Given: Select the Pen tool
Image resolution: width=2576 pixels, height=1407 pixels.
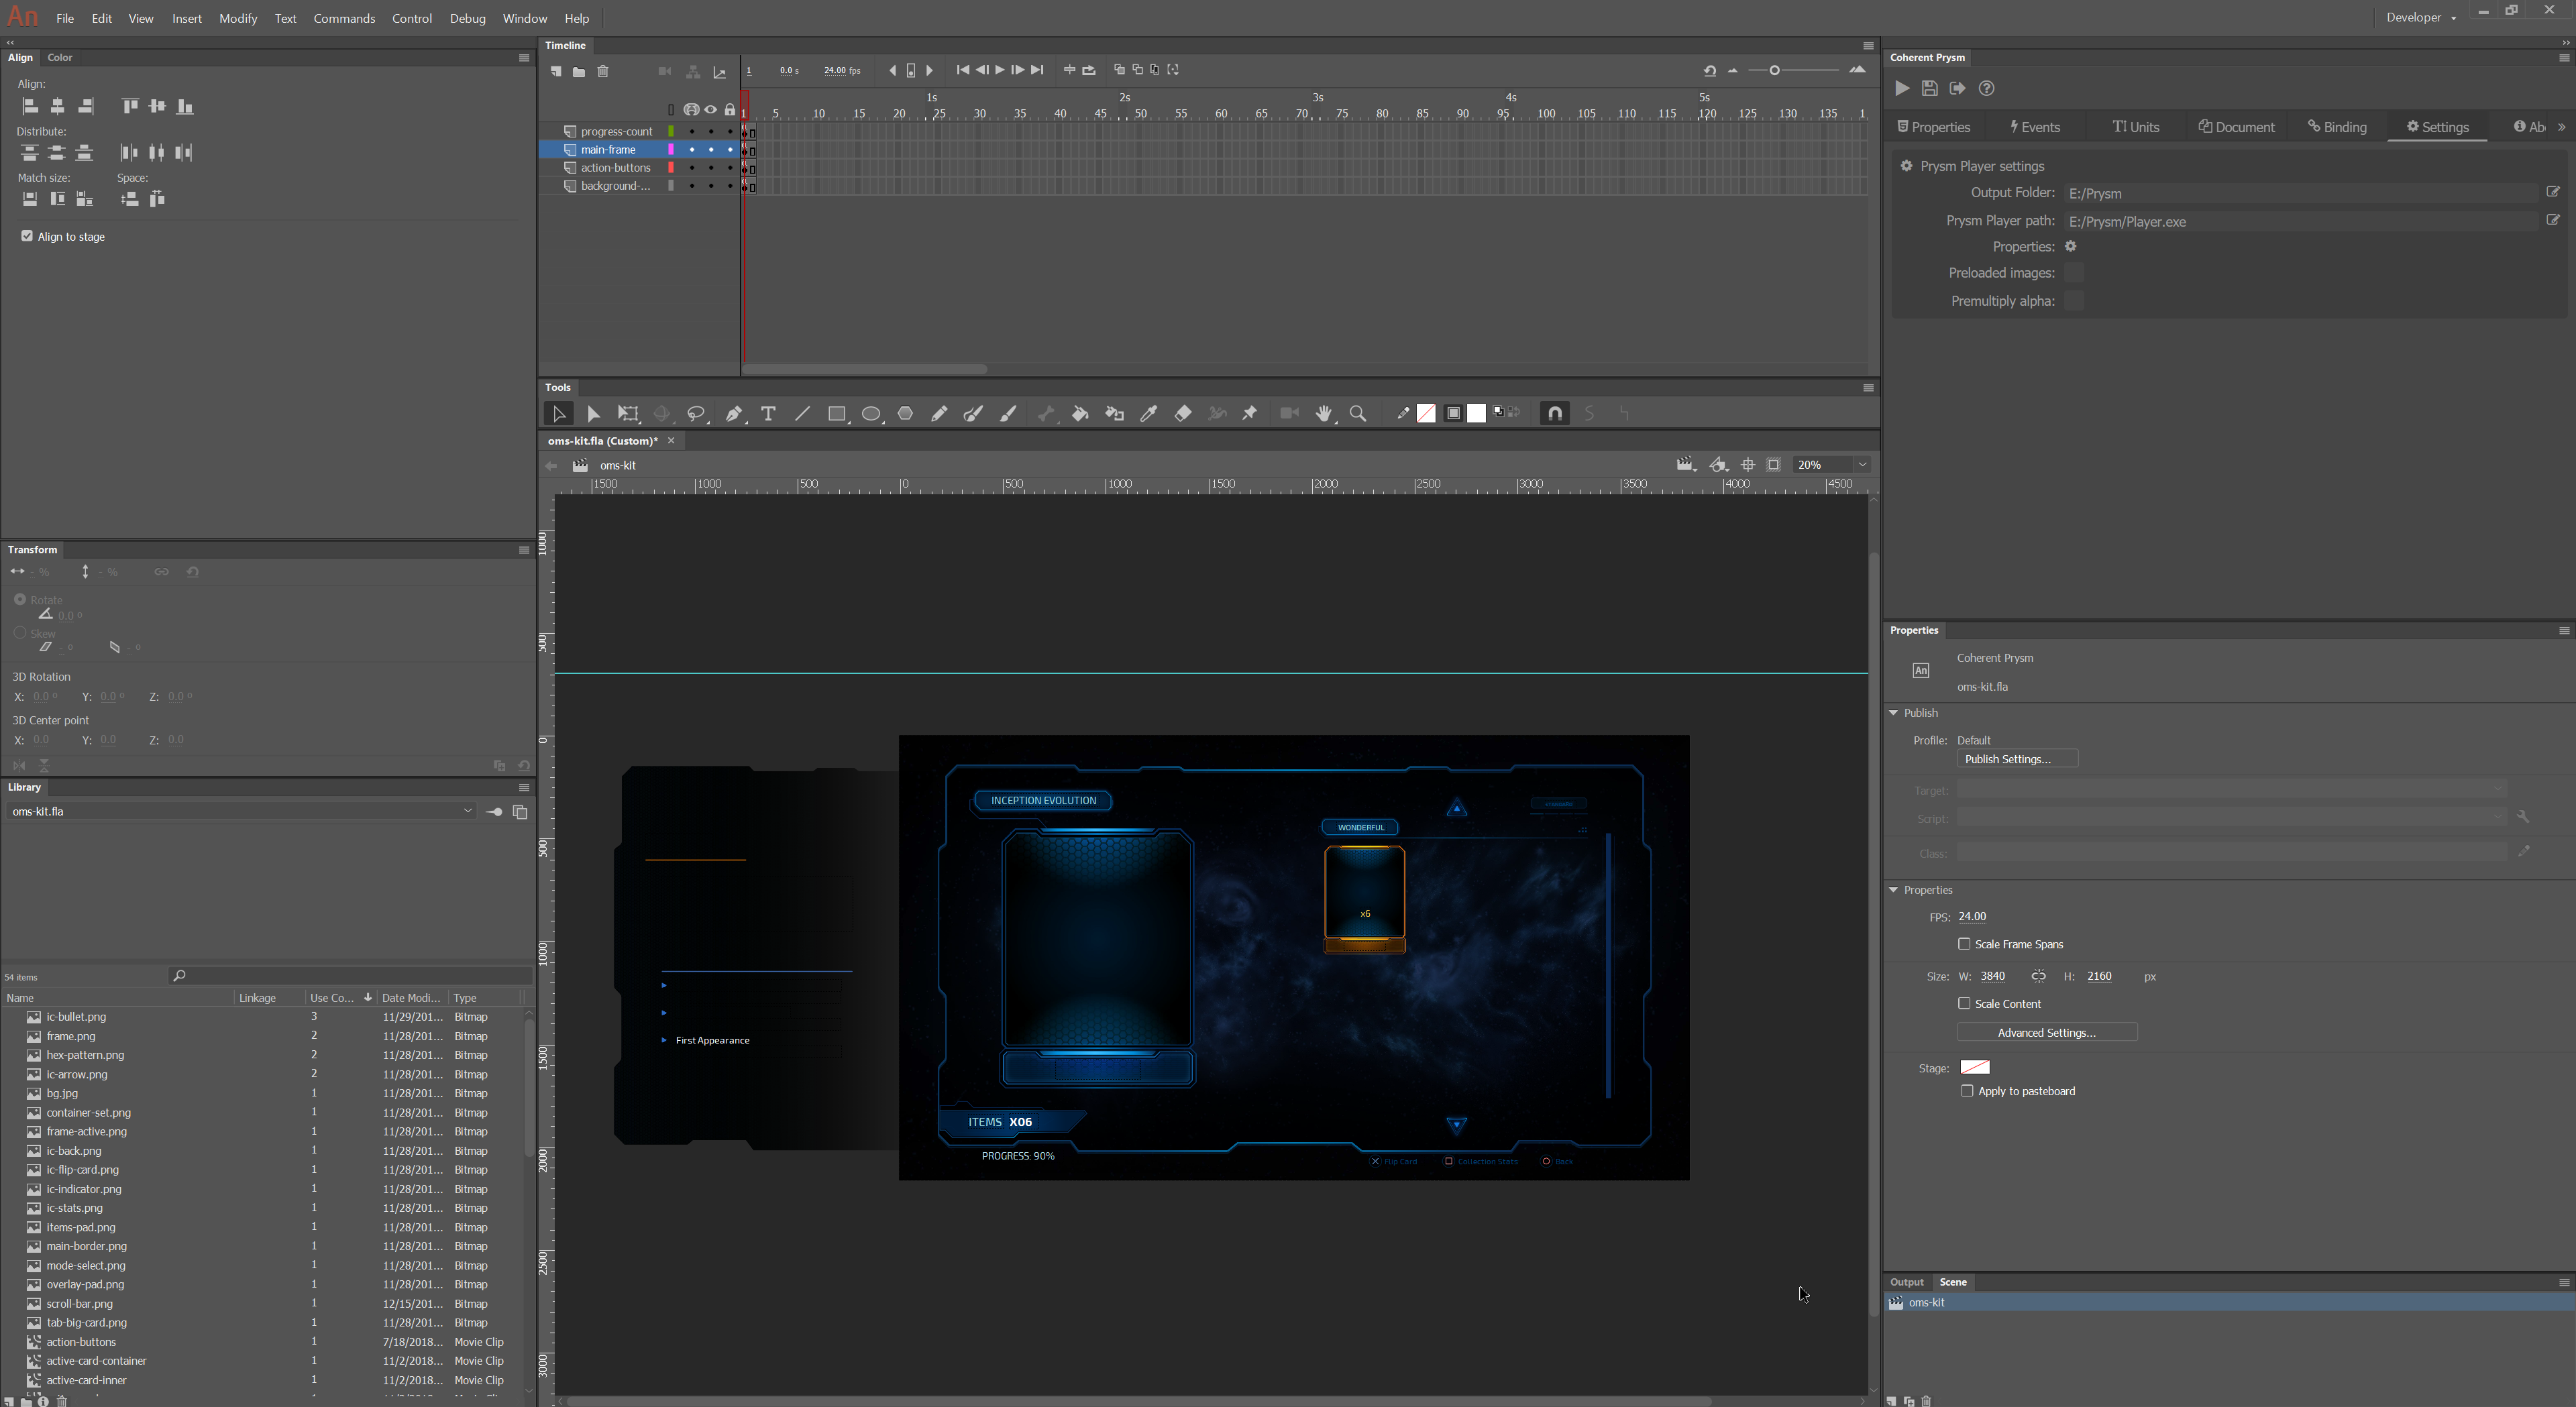Looking at the screenshot, I should [734, 413].
